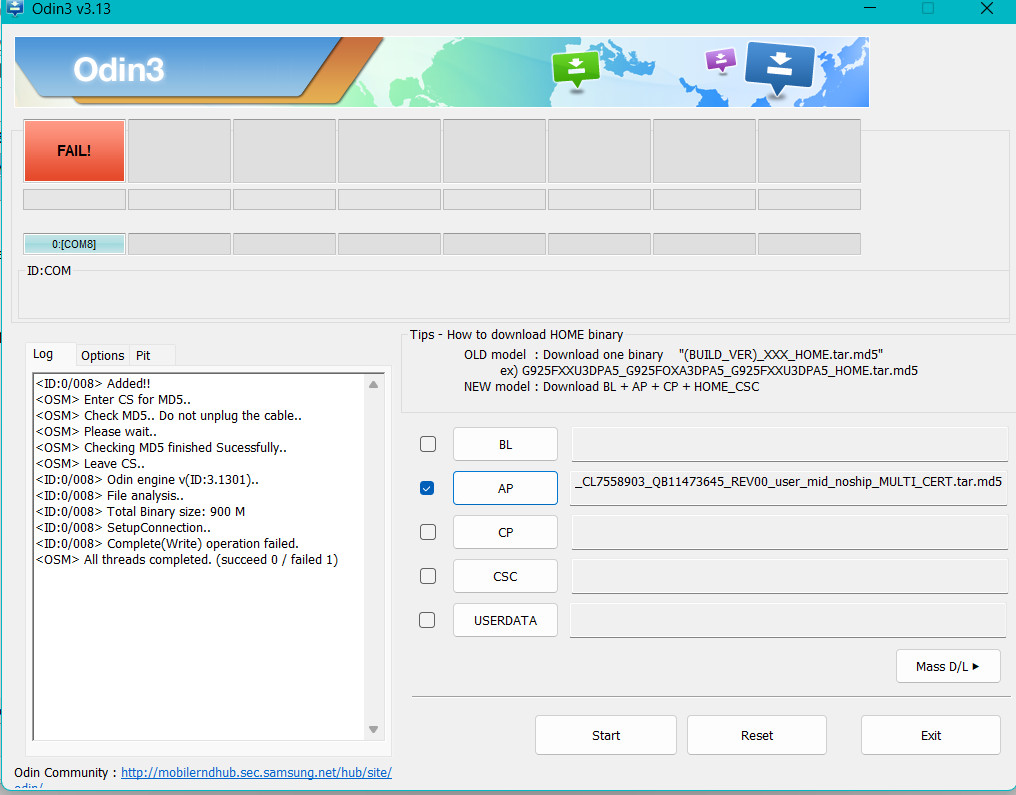Browse for a BL file
Screen dimensions: 1016x795
(505, 444)
